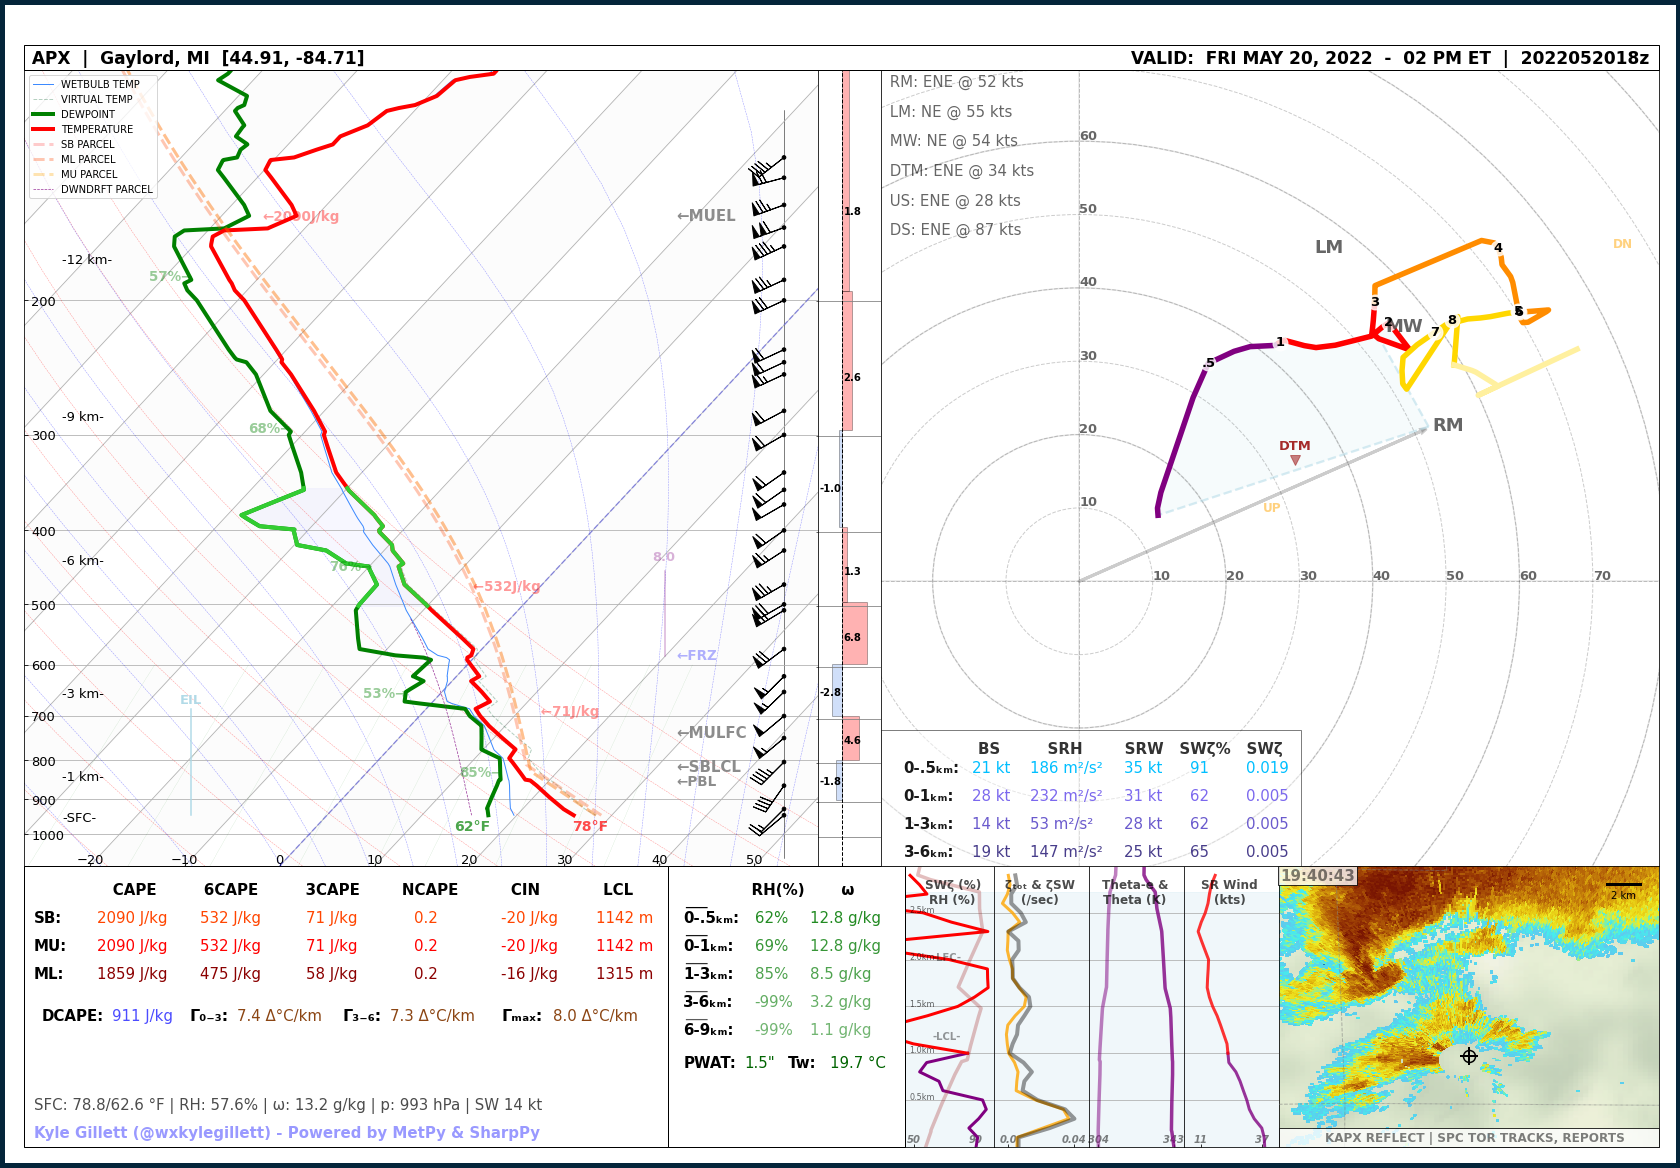Image resolution: width=1680 pixels, height=1168 pixels.
Task: Click the PWAT 1.5" value
Action: tap(759, 1062)
